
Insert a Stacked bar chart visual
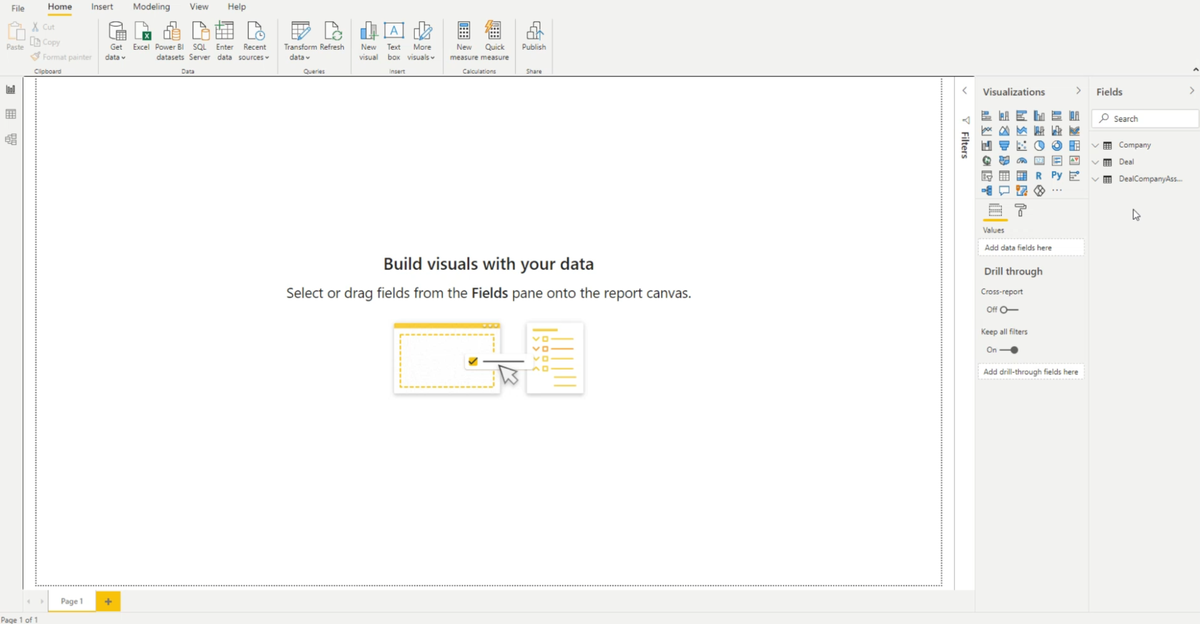(x=986, y=115)
